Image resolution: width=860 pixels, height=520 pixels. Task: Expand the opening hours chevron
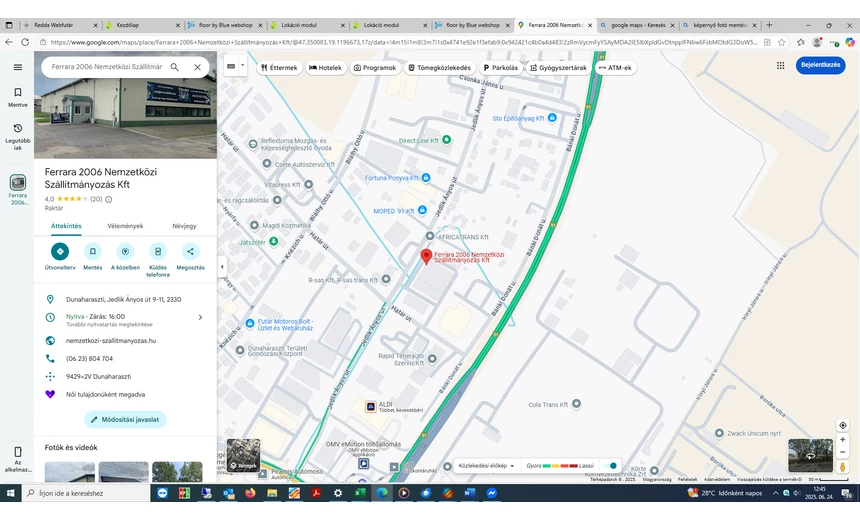click(x=200, y=317)
